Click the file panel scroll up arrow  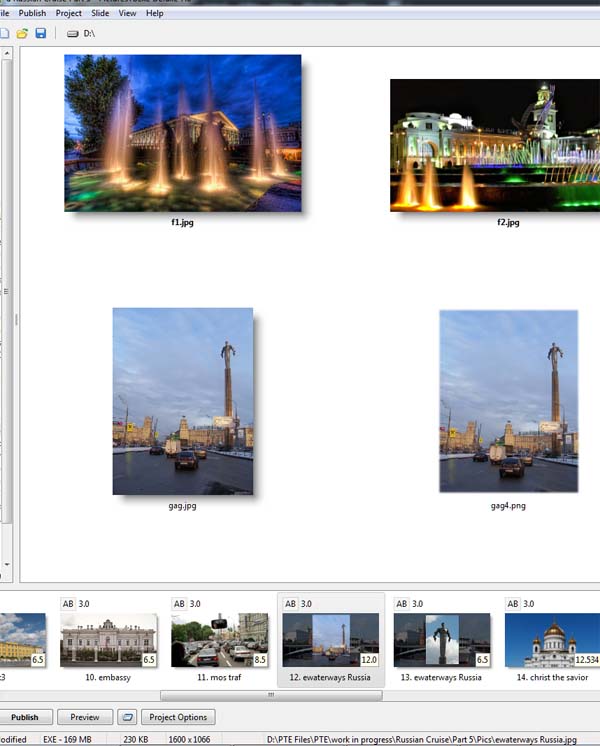(x=7, y=53)
